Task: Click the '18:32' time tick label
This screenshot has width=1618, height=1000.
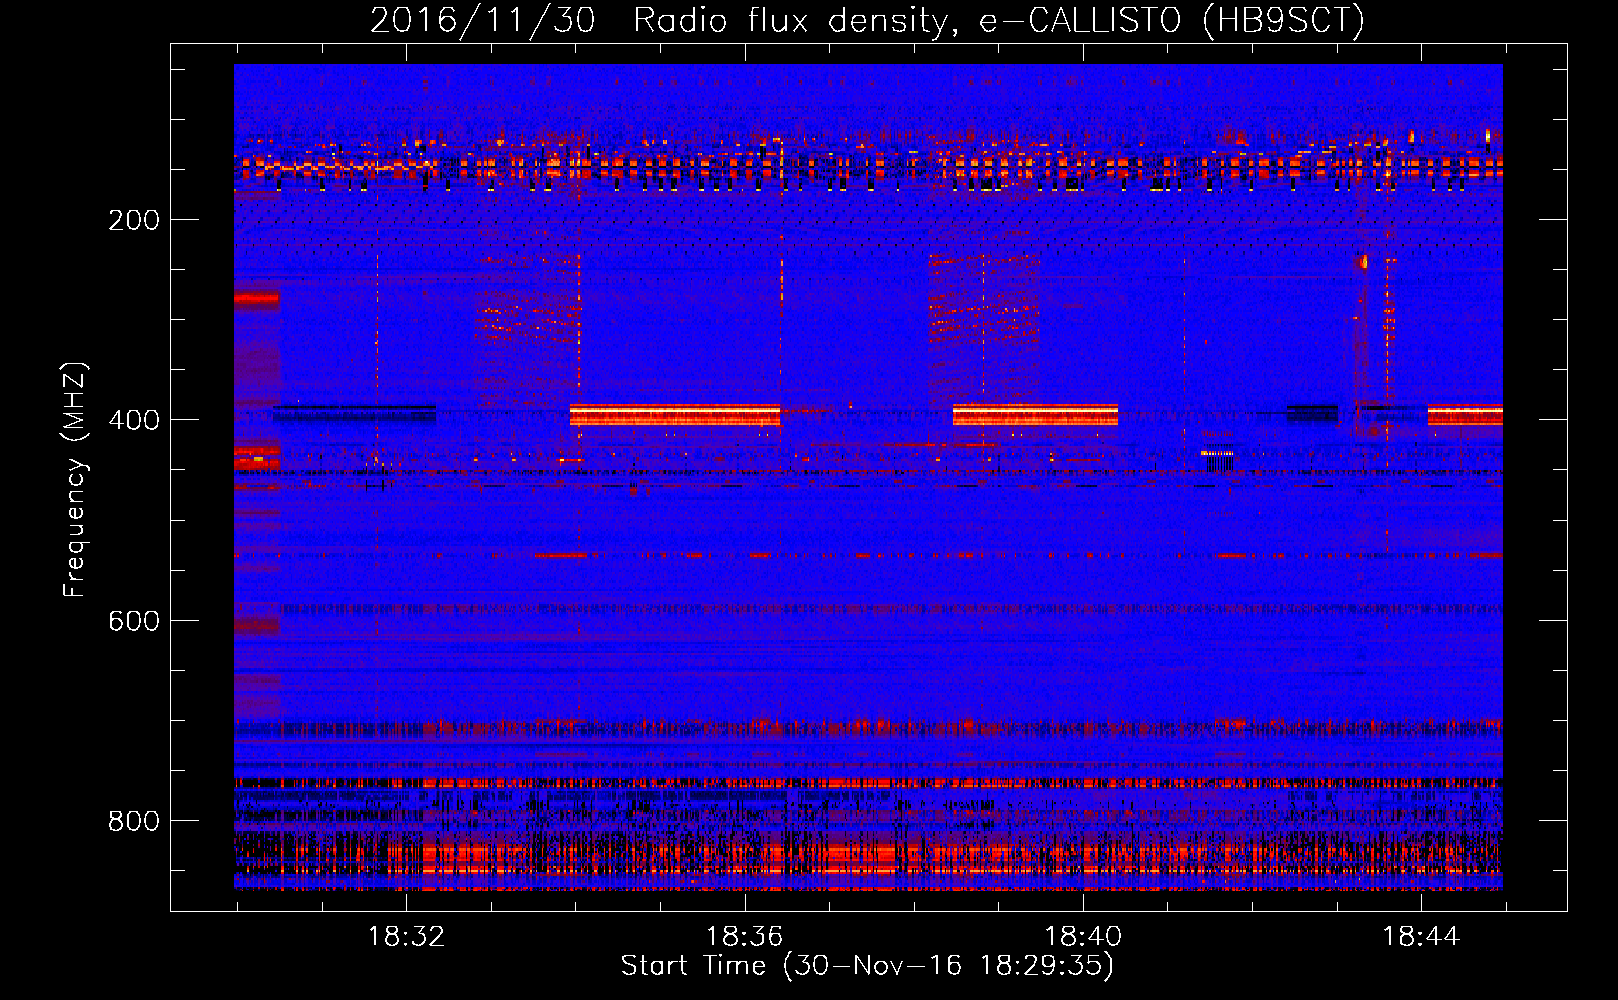Action: (x=406, y=937)
